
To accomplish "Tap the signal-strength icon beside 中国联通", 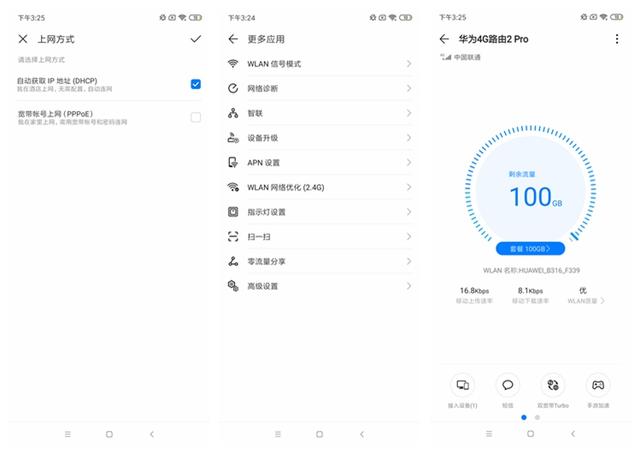I will pyautogui.click(x=445, y=57).
